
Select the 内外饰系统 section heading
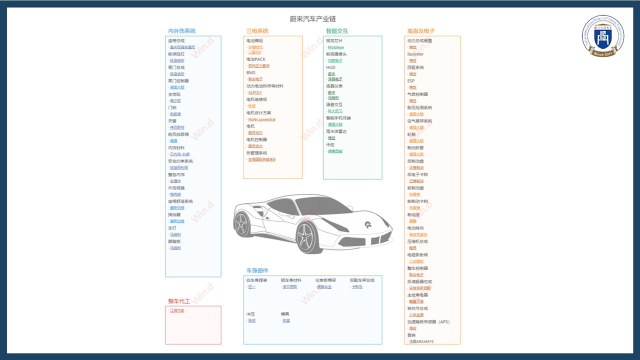click(x=182, y=31)
